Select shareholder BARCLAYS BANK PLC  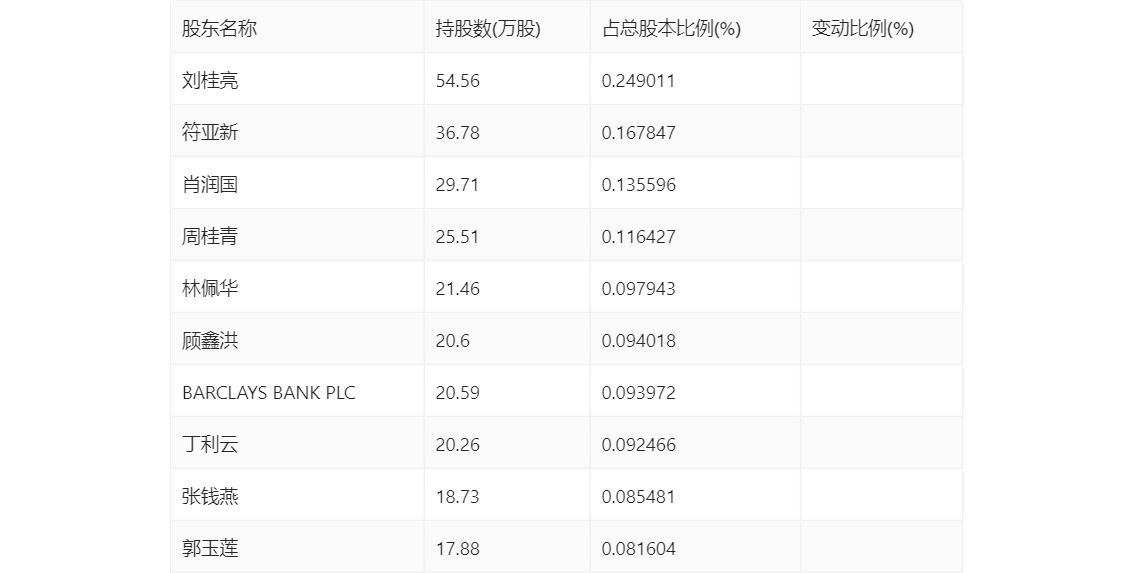pyautogui.click(x=269, y=393)
